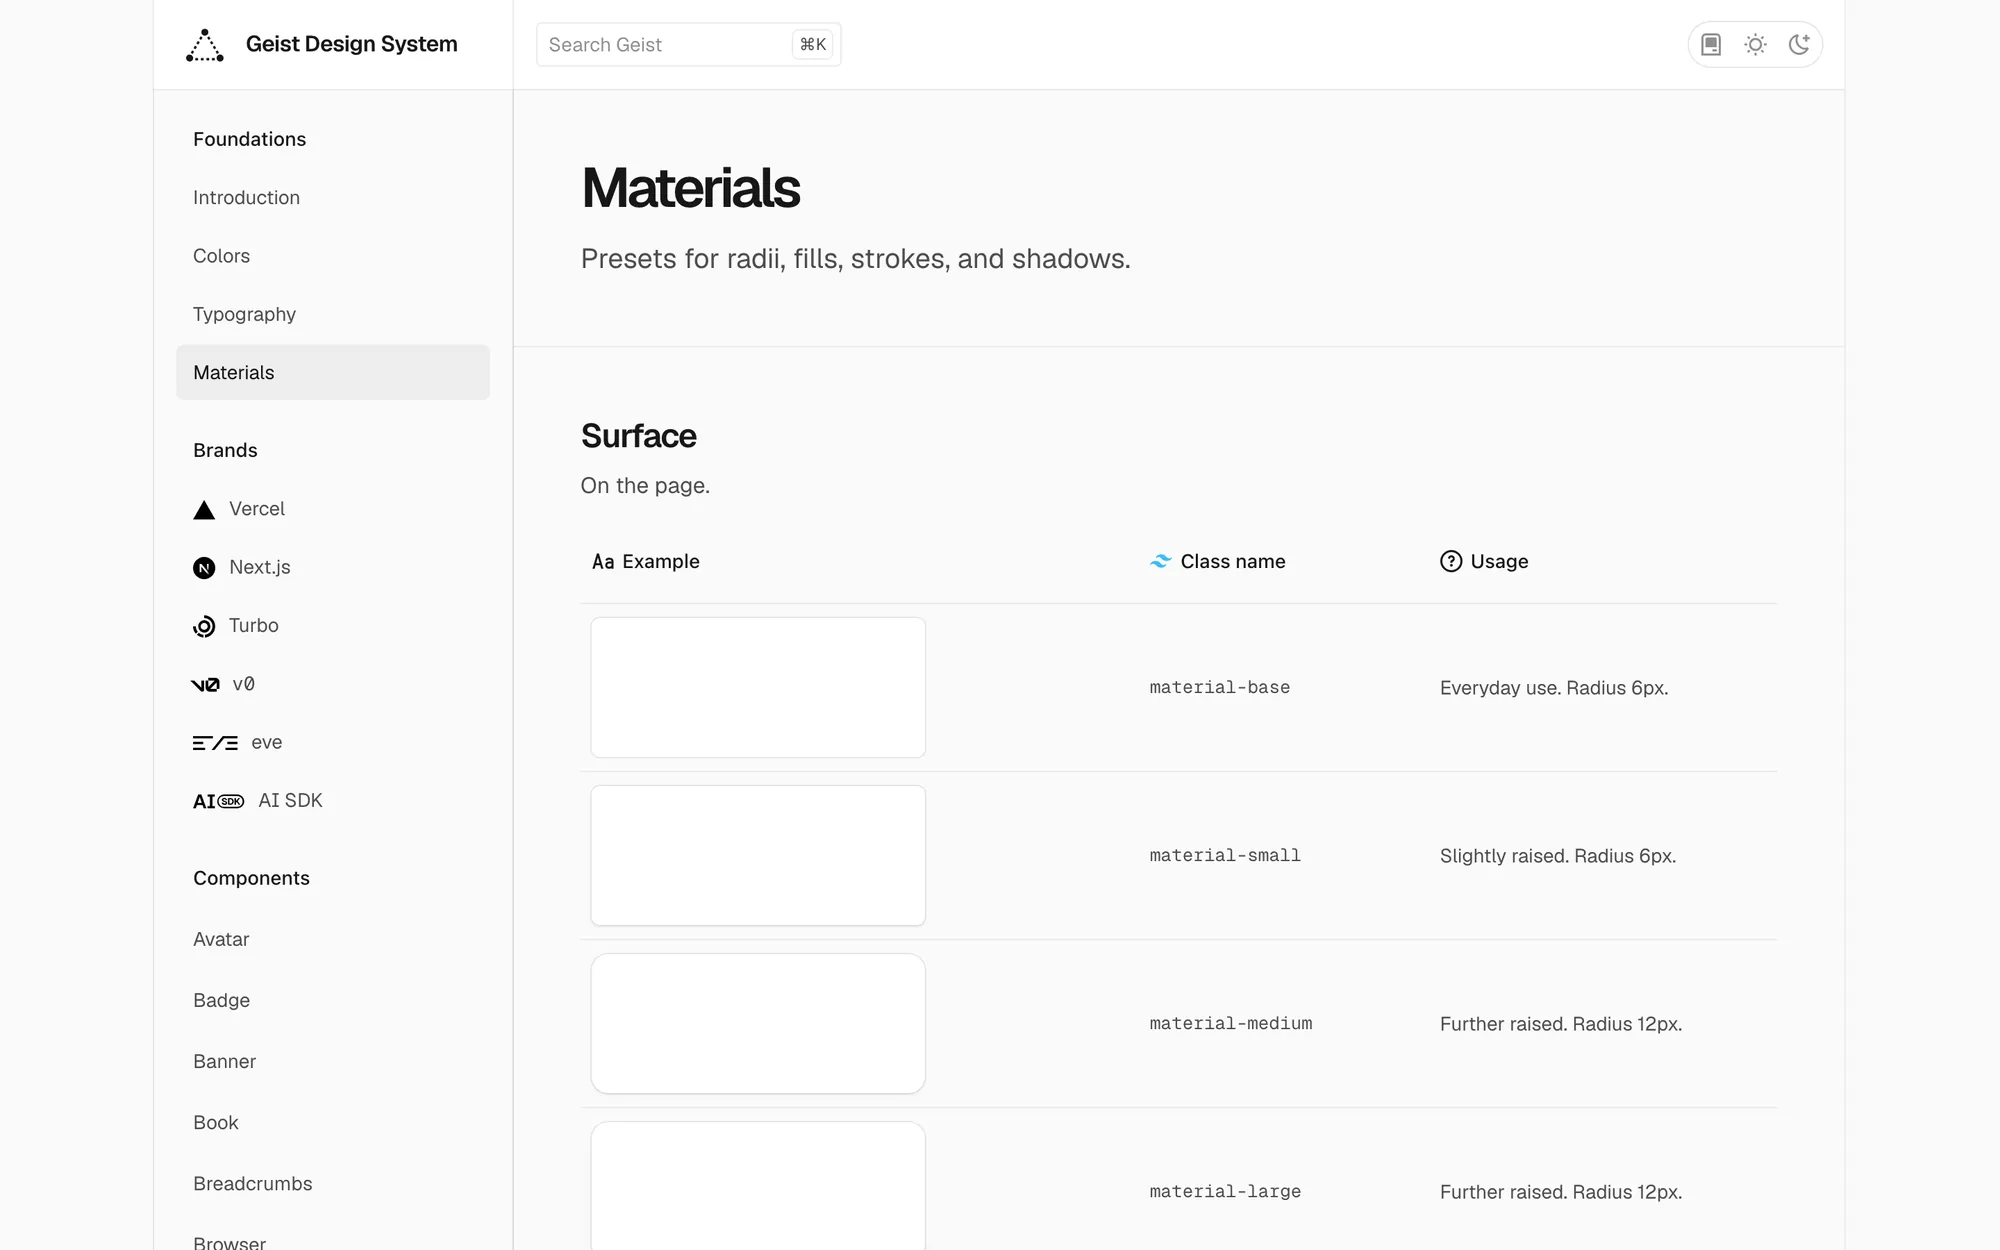The height and width of the screenshot is (1250, 2000).
Task: Click the Geist triangle logo icon
Action: (x=205, y=45)
